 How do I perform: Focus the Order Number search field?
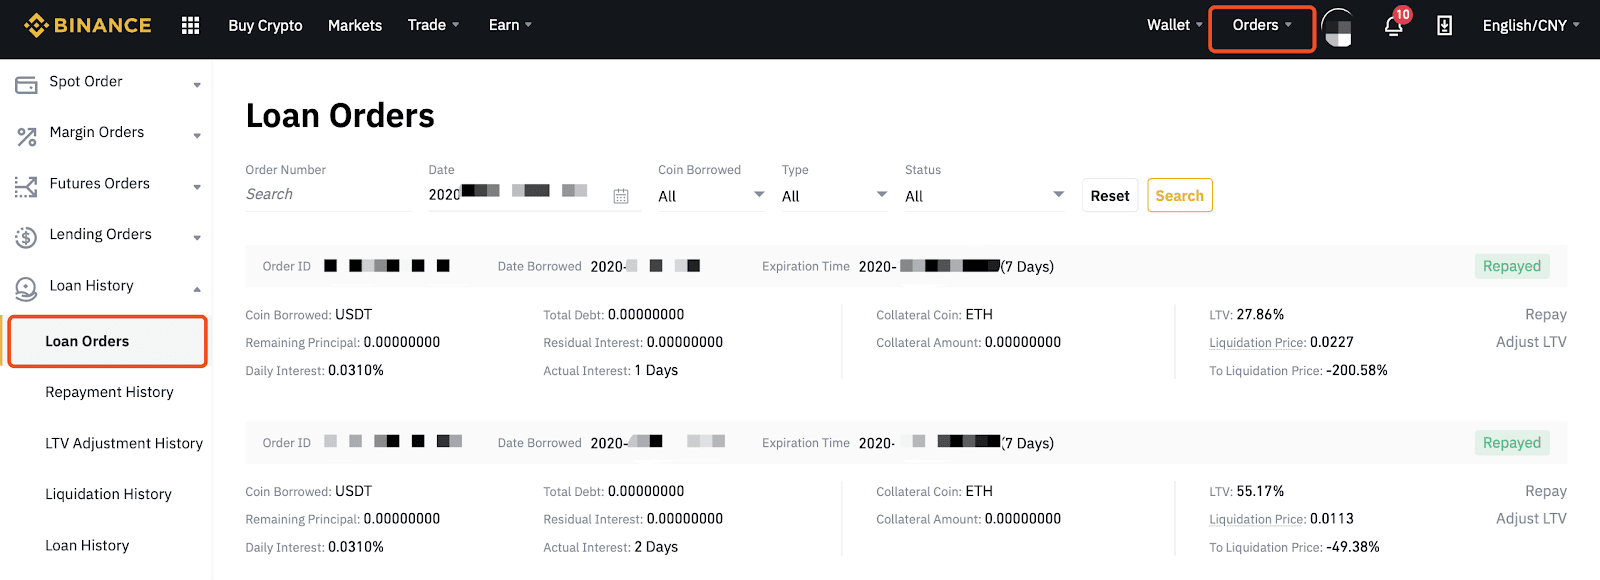point(328,195)
